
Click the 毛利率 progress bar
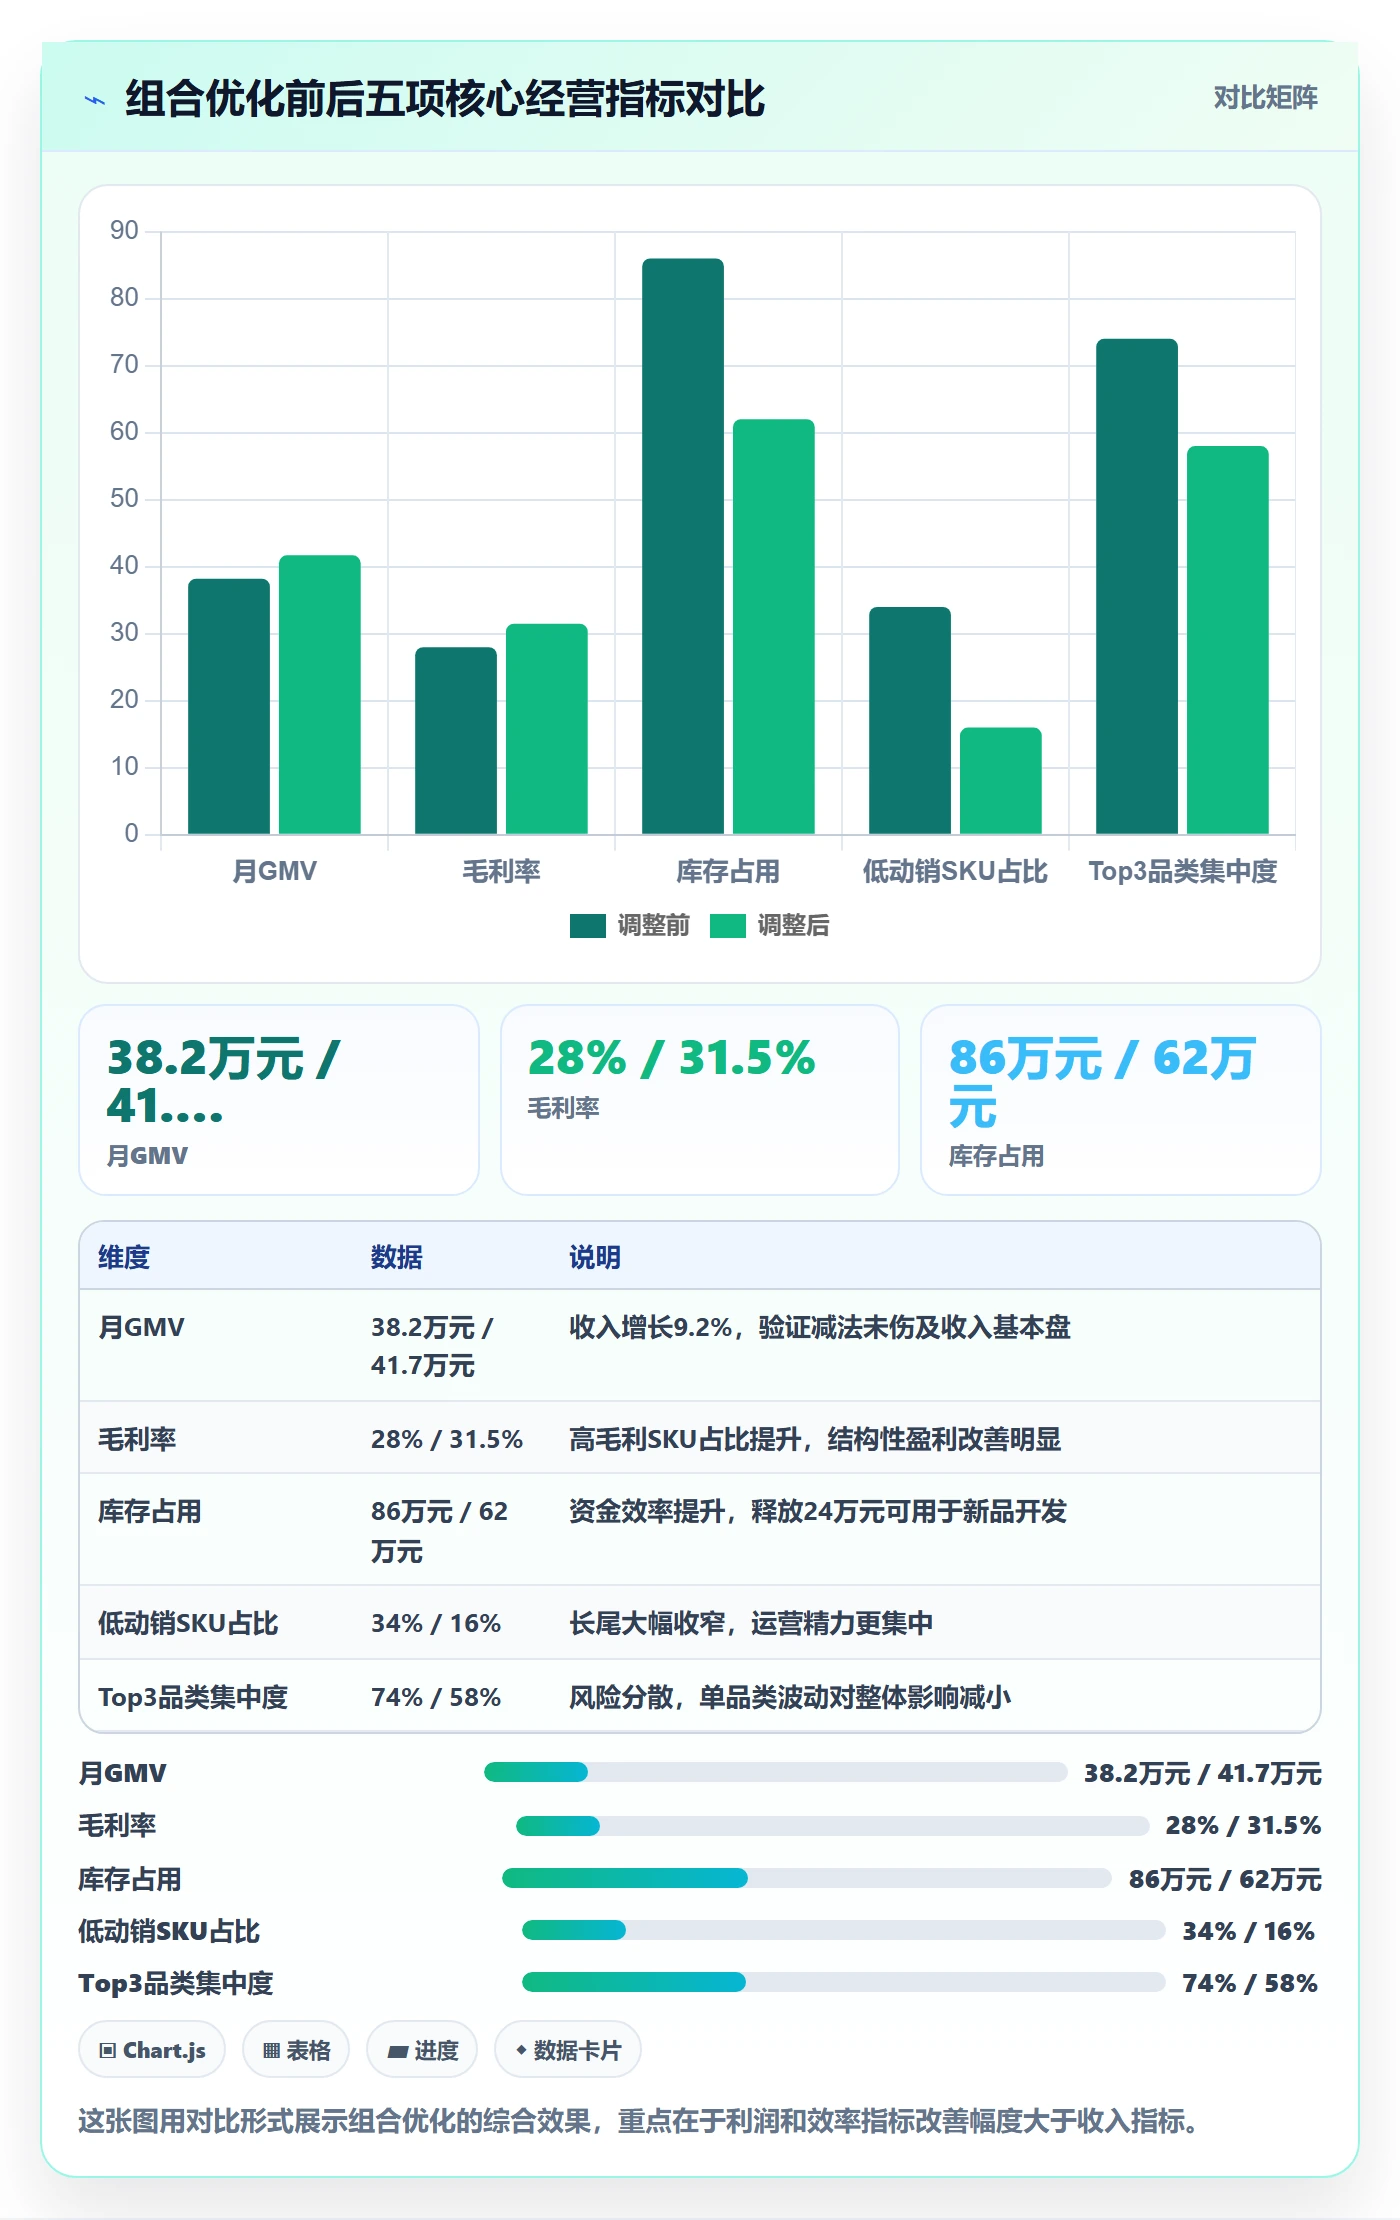pyautogui.click(x=833, y=1826)
